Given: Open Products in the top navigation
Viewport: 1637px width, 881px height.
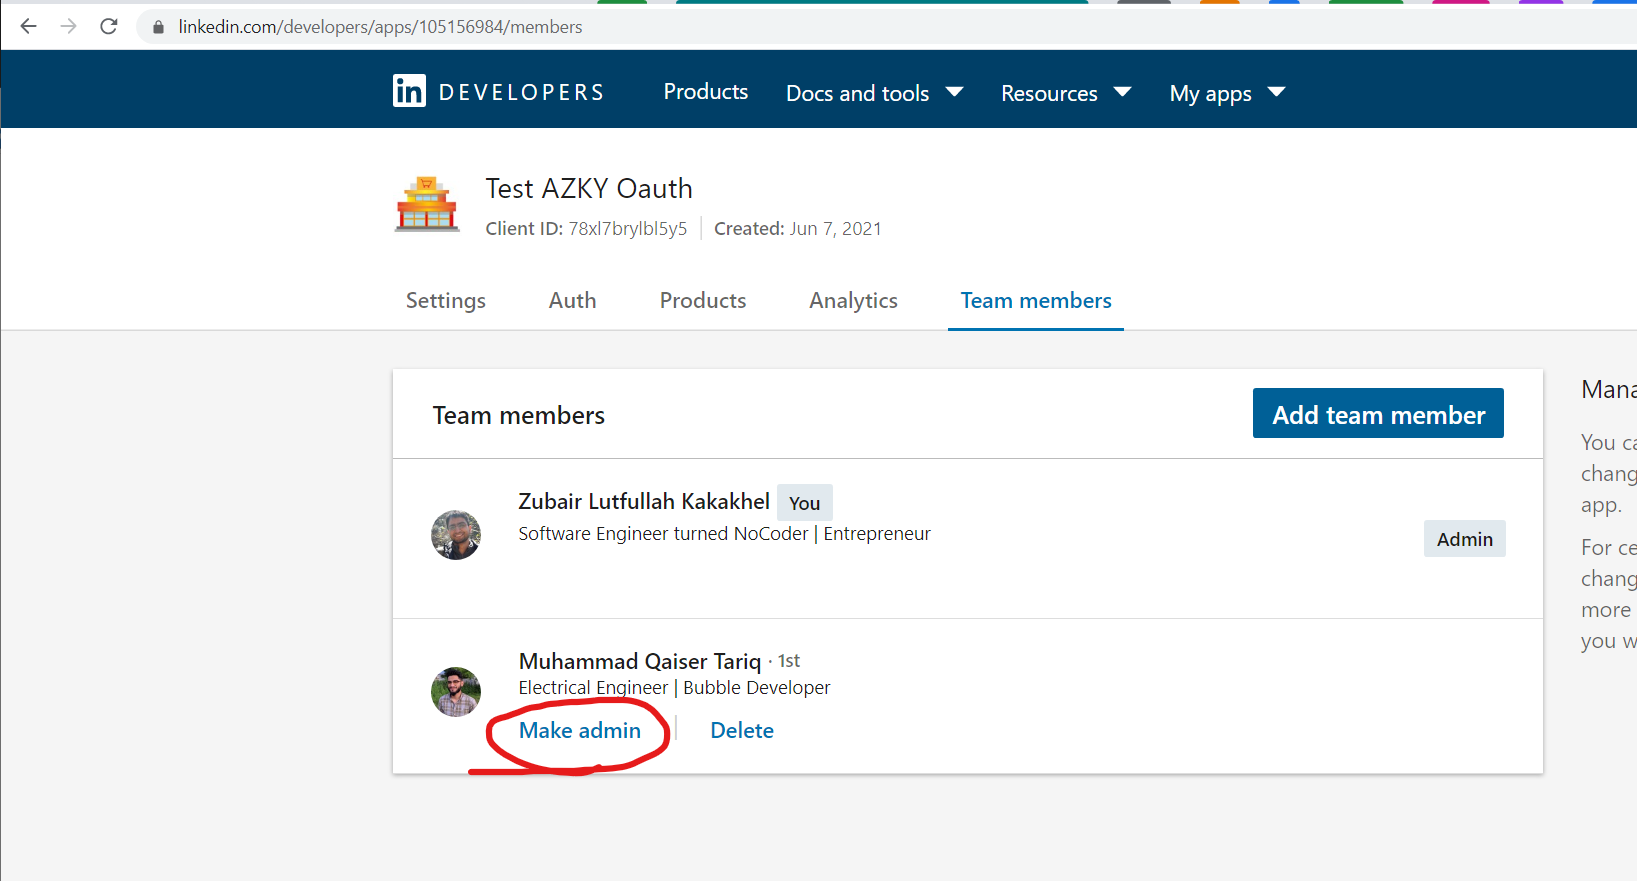Looking at the screenshot, I should tap(705, 92).
